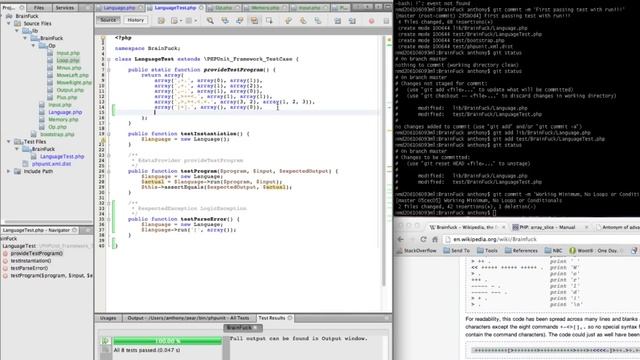Screen dimensions: 640x360
Task: Click the Chrome address bar with en.wikipedia.org
Action: (x=541, y=240)
